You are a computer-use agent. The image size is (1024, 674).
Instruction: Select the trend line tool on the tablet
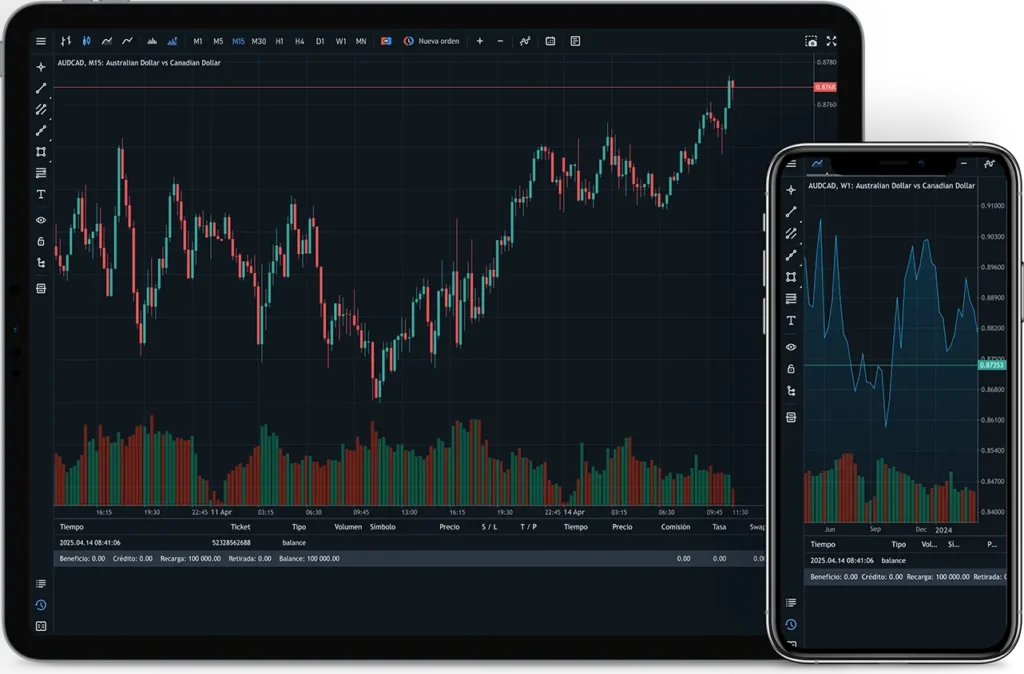[40, 88]
